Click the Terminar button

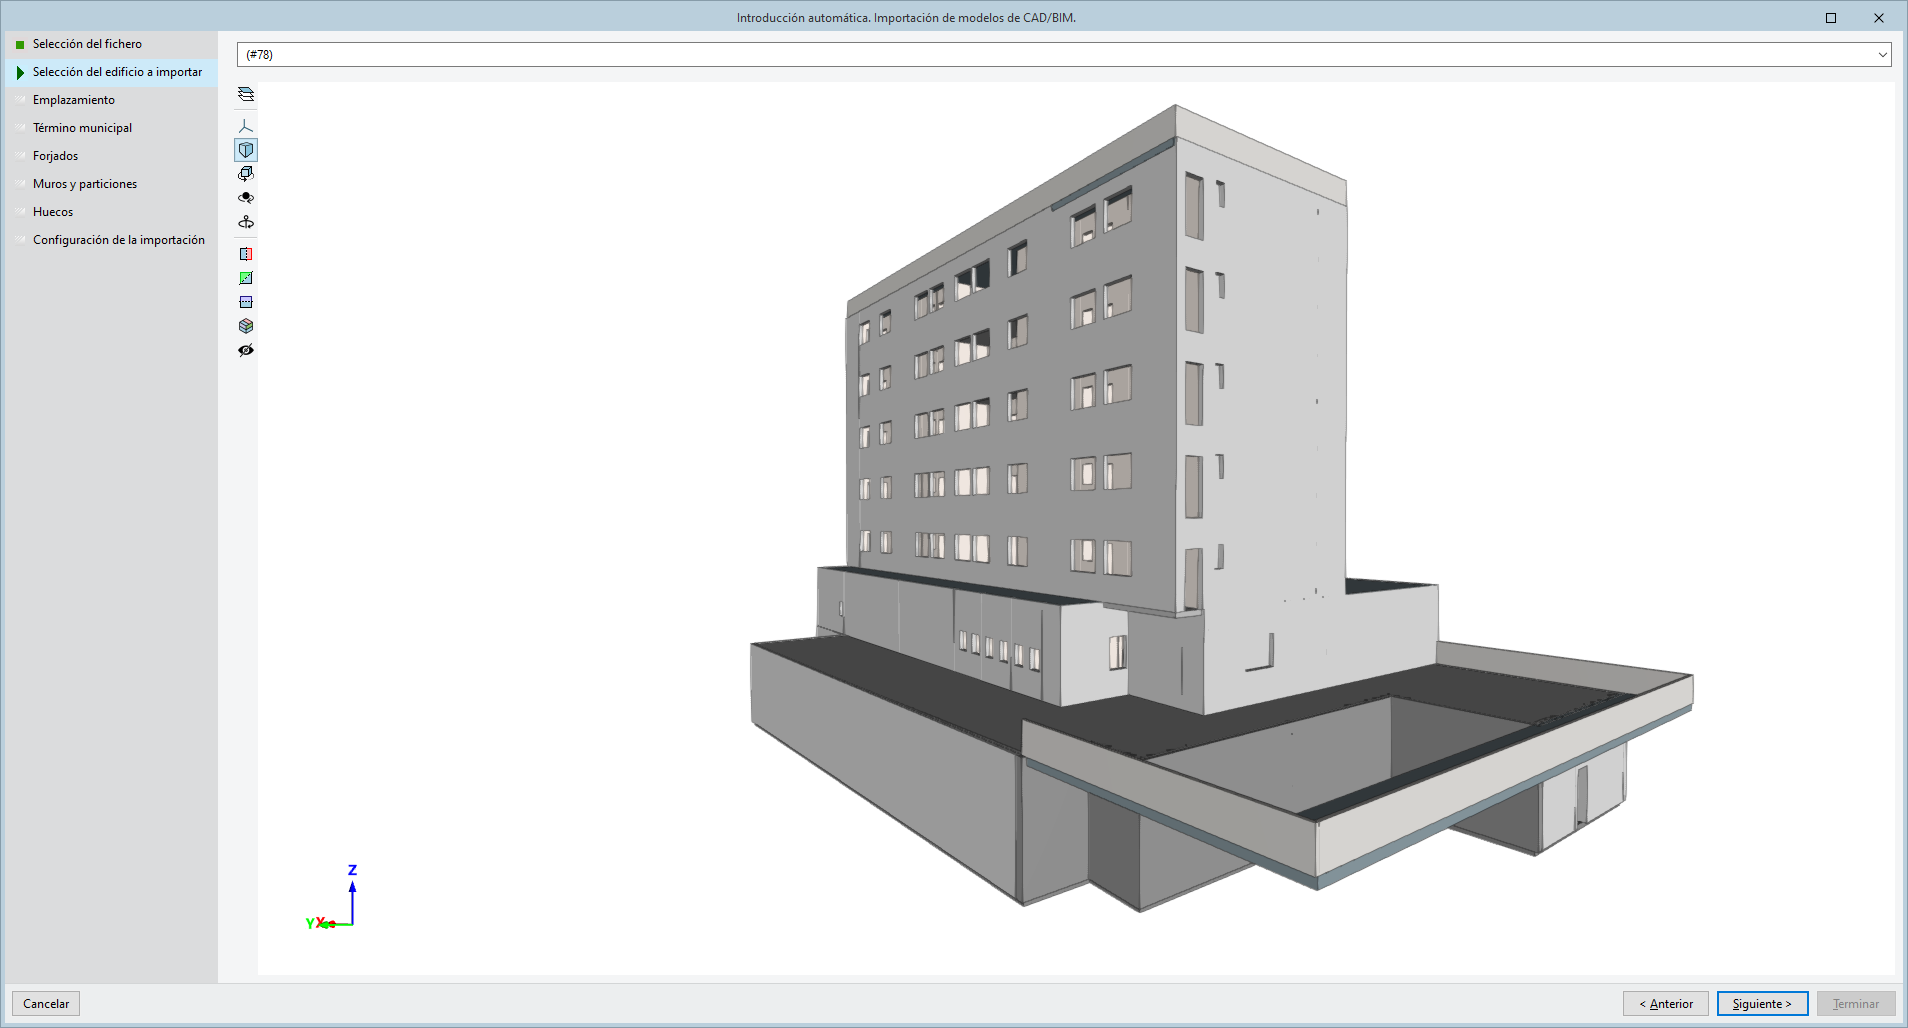(x=1856, y=1004)
